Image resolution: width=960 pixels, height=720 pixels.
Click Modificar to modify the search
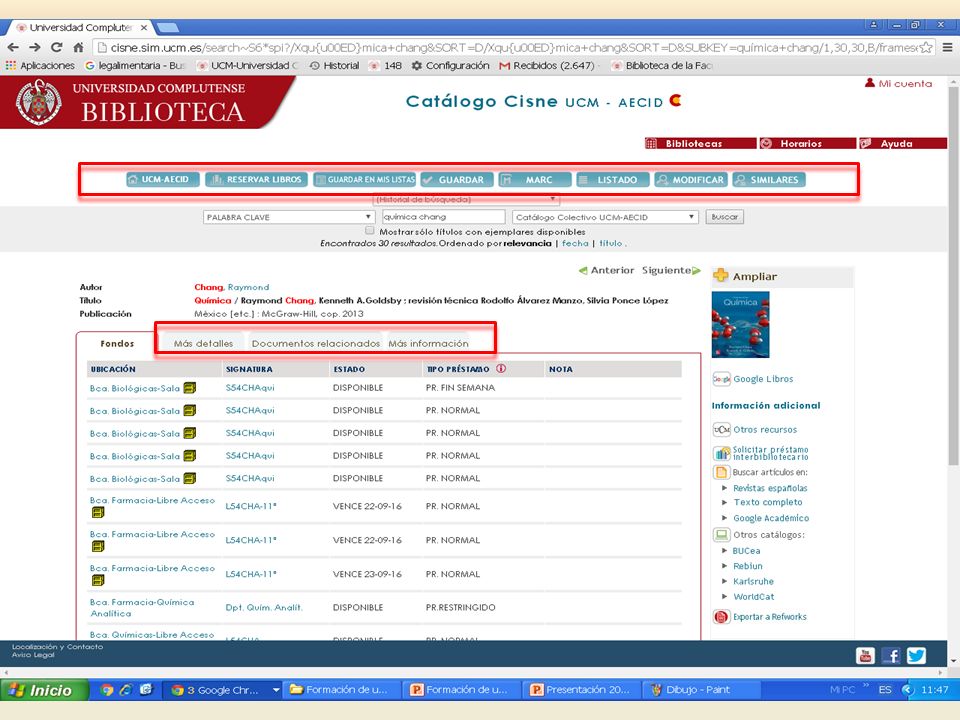691,179
